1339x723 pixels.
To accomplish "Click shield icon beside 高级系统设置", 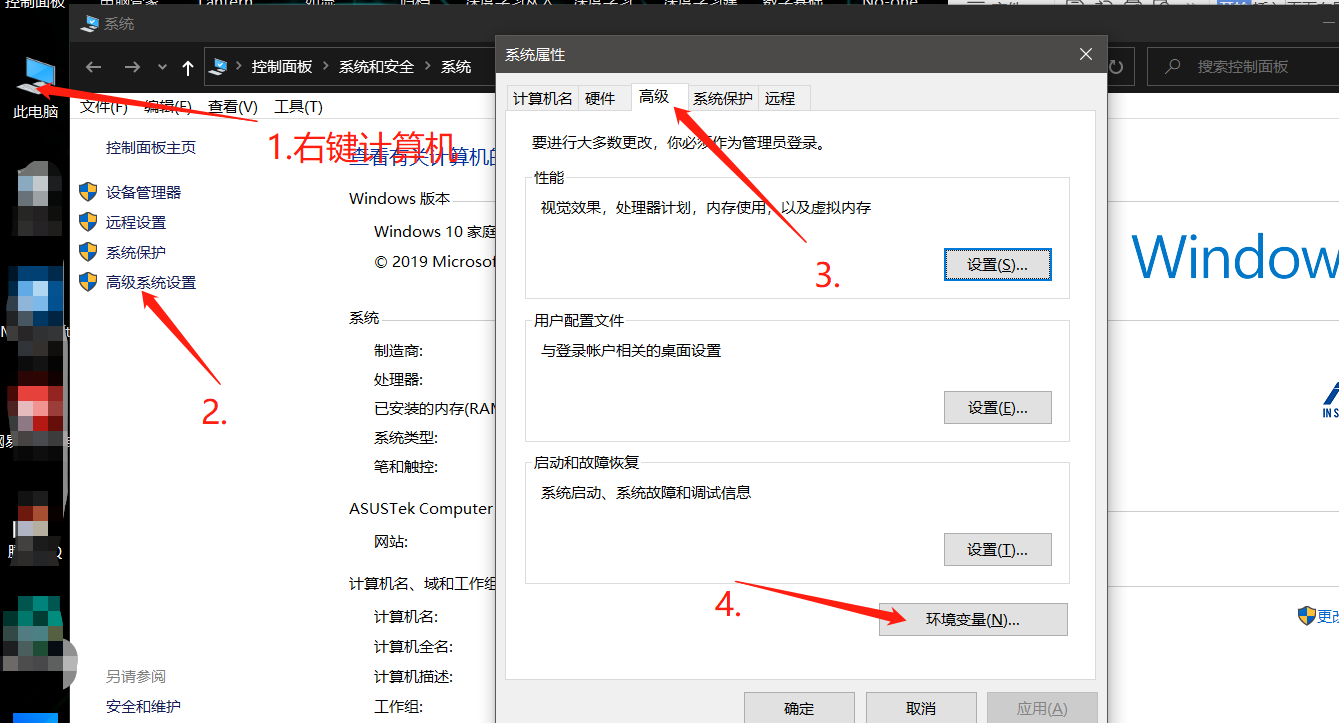I will click(88, 282).
